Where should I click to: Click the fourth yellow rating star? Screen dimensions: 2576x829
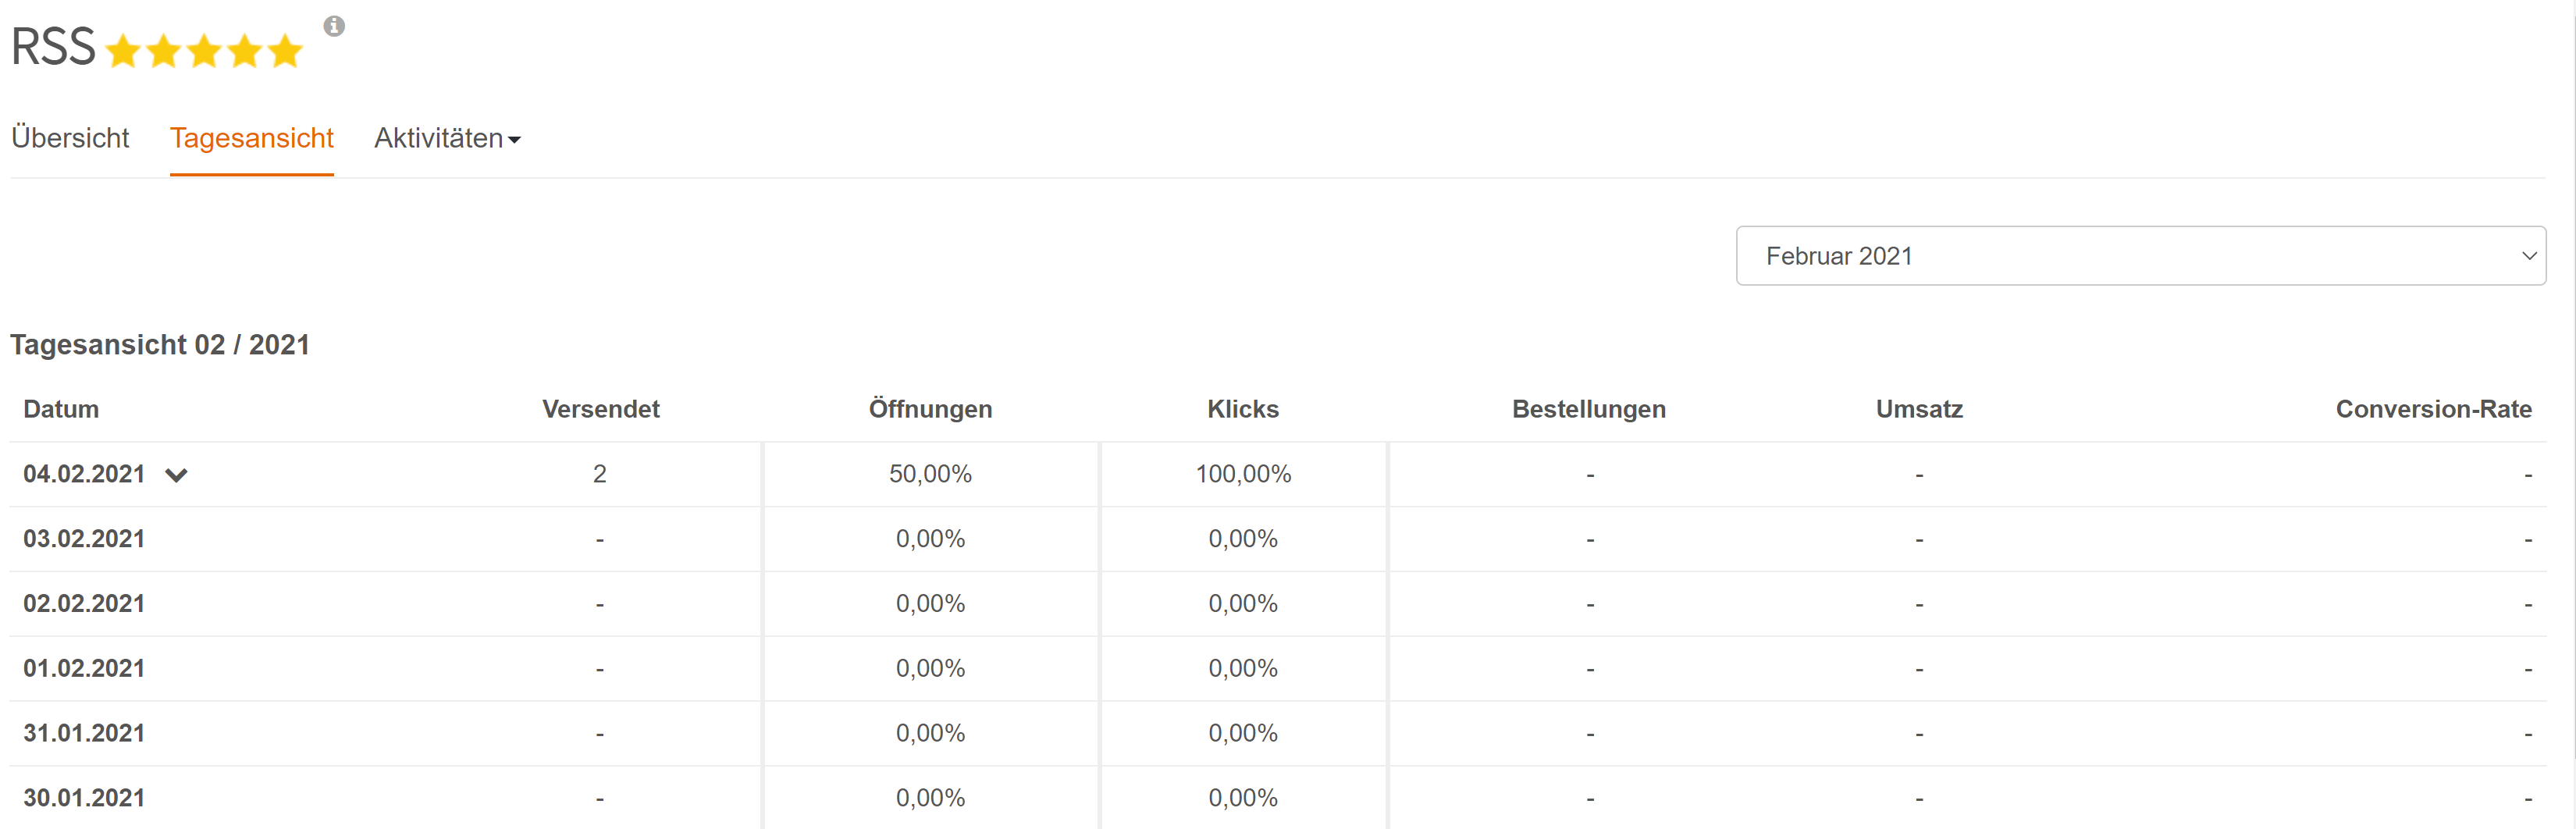[x=244, y=50]
